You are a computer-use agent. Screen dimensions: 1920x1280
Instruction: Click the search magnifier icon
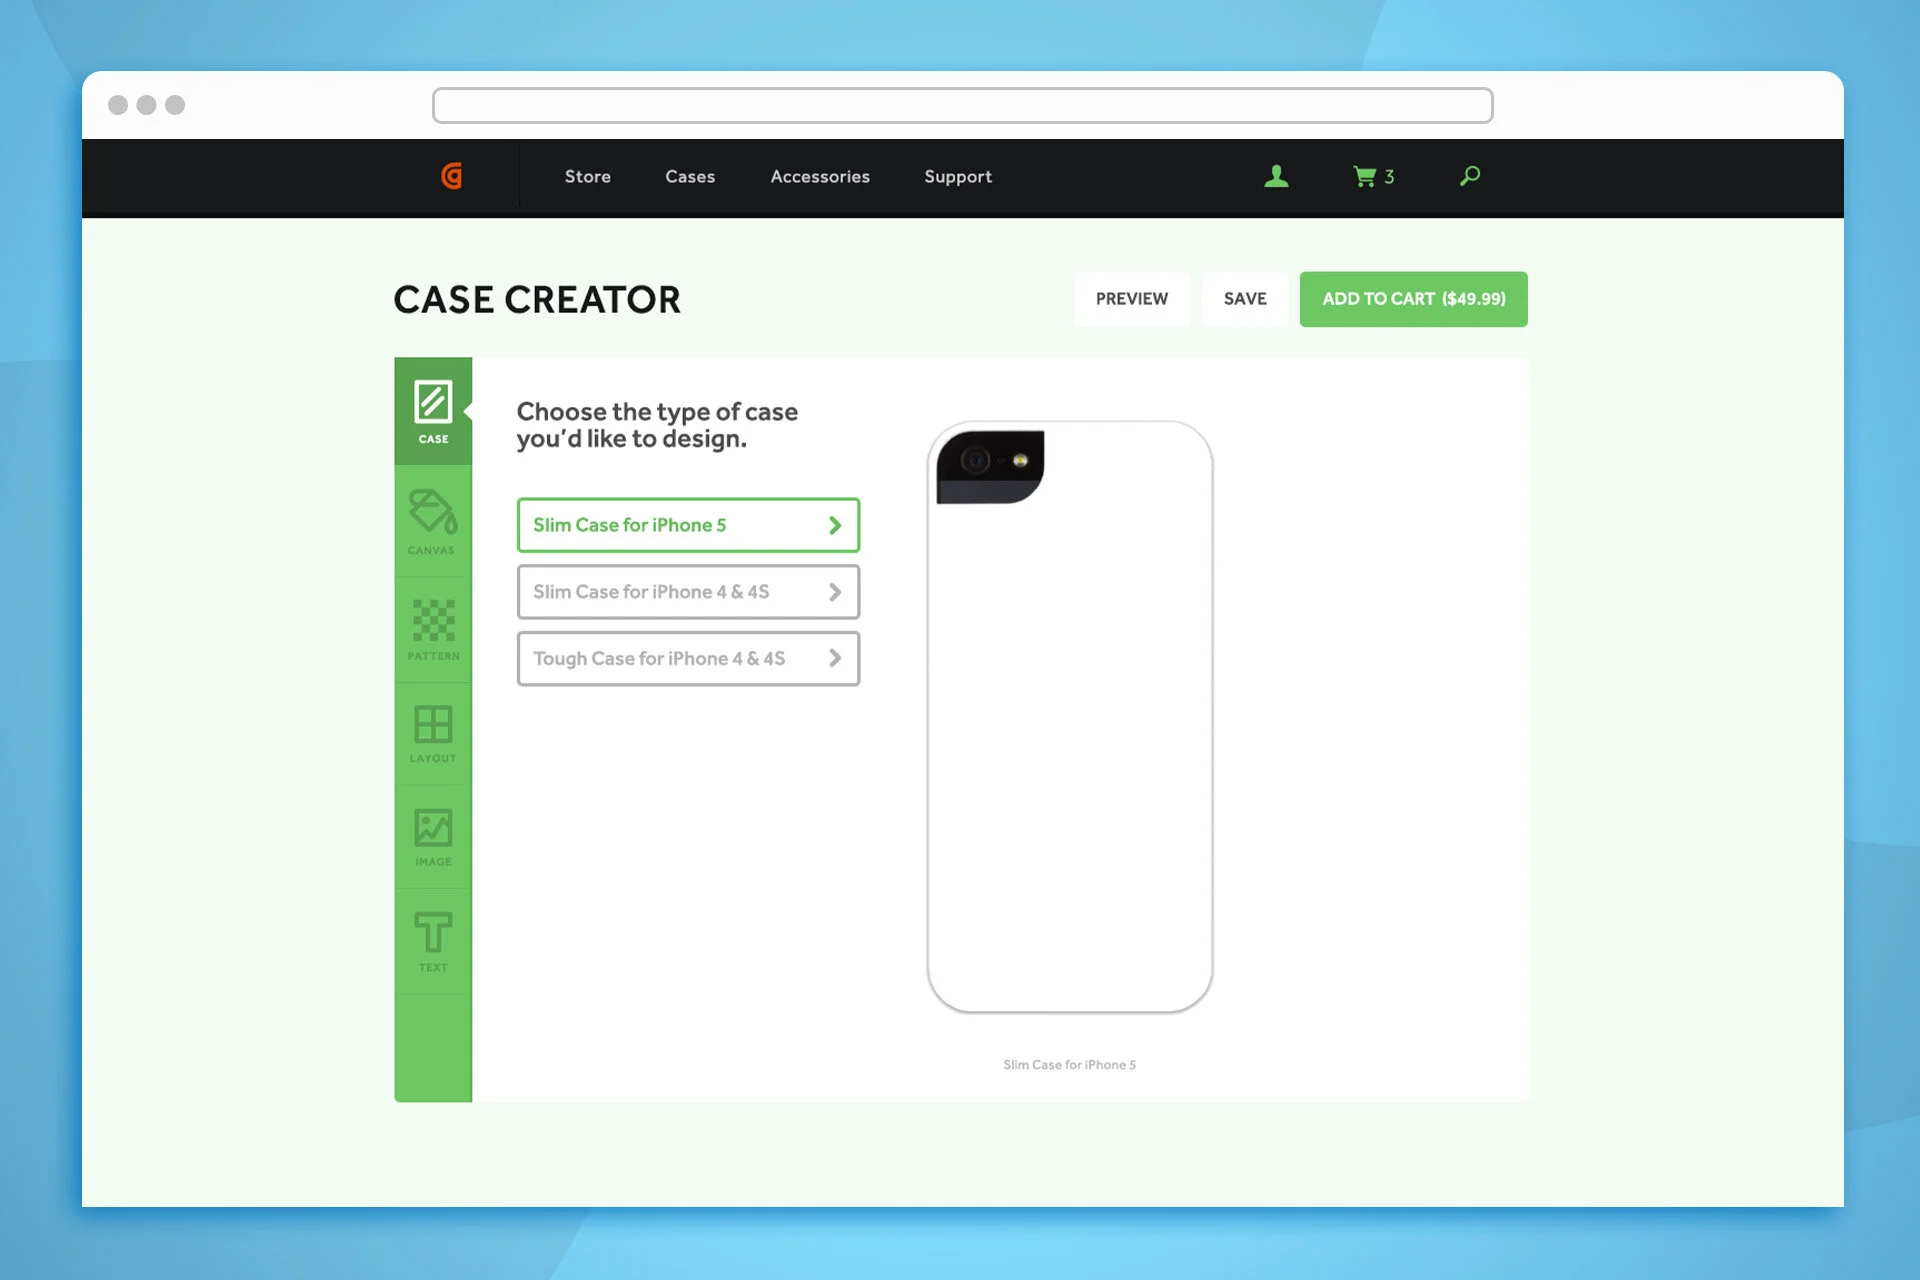pyautogui.click(x=1469, y=177)
